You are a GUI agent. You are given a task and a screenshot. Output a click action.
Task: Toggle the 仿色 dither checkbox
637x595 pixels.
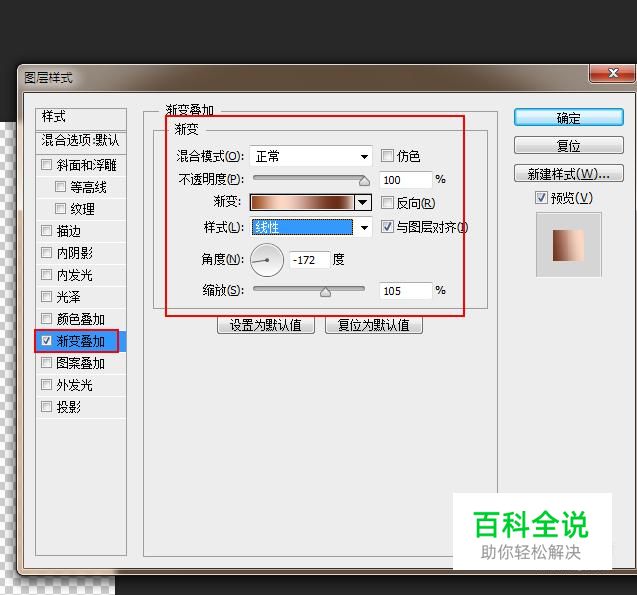[387, 155]
